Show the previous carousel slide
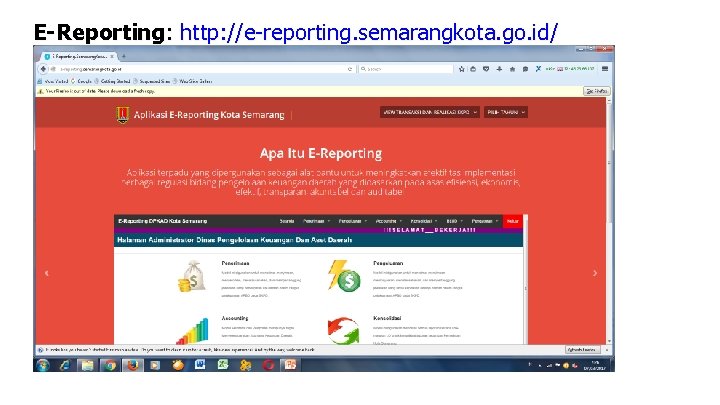This screenshot has width=720, height=405. pyautogui.click(x=46, y=273)
